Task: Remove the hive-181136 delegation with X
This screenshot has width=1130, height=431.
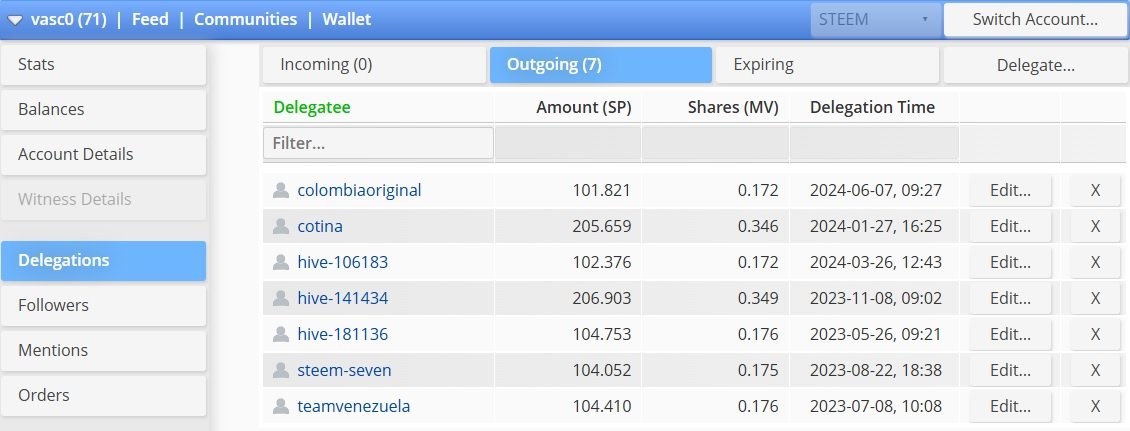Action: click(x=1095, y=334)
